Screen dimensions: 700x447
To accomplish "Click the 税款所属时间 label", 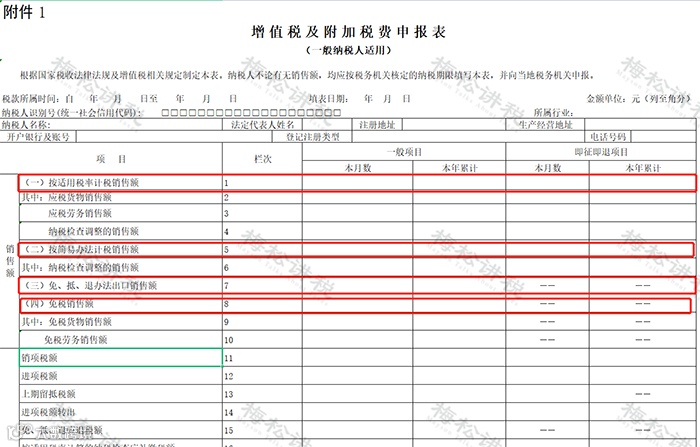I will coord(33,99).
